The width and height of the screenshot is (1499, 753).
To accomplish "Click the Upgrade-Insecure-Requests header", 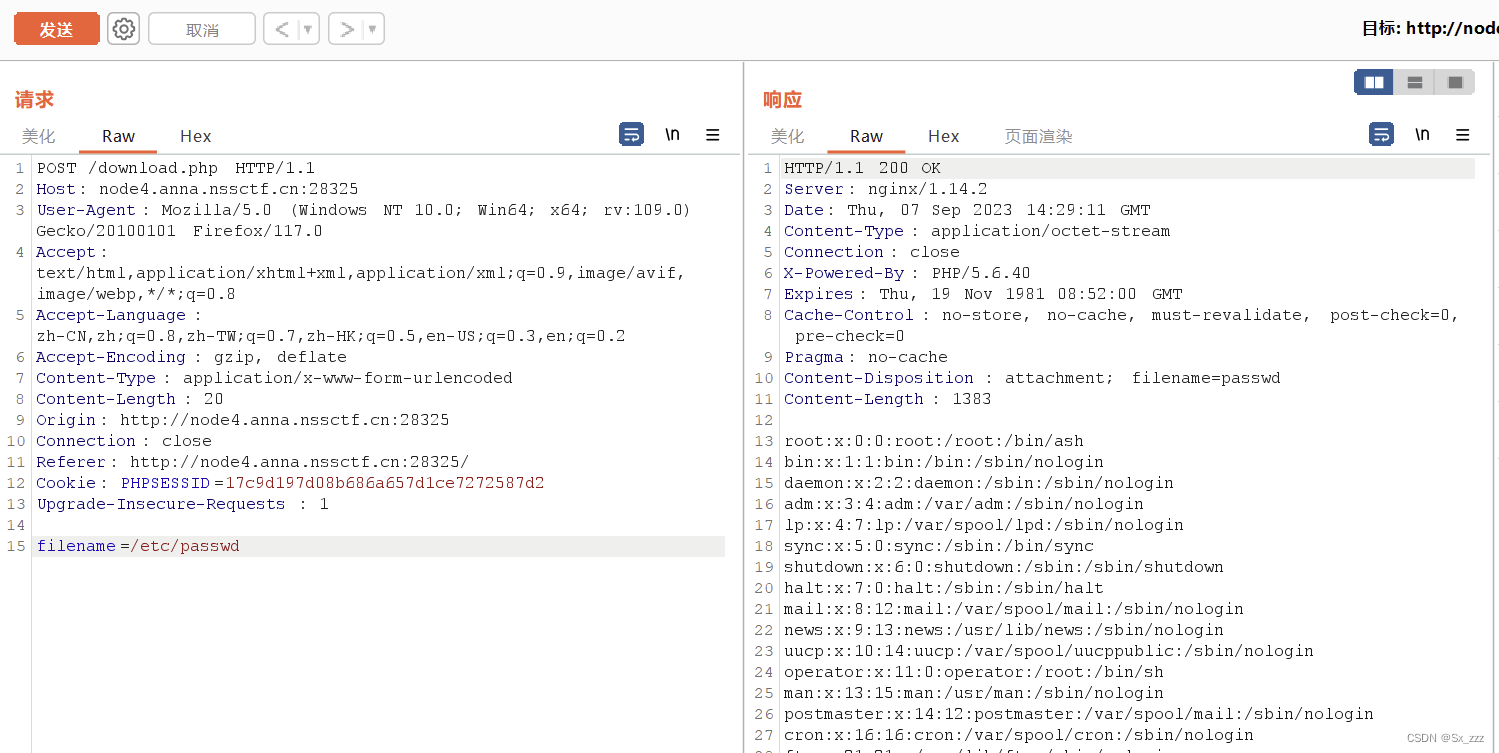I will click(183, 504).
